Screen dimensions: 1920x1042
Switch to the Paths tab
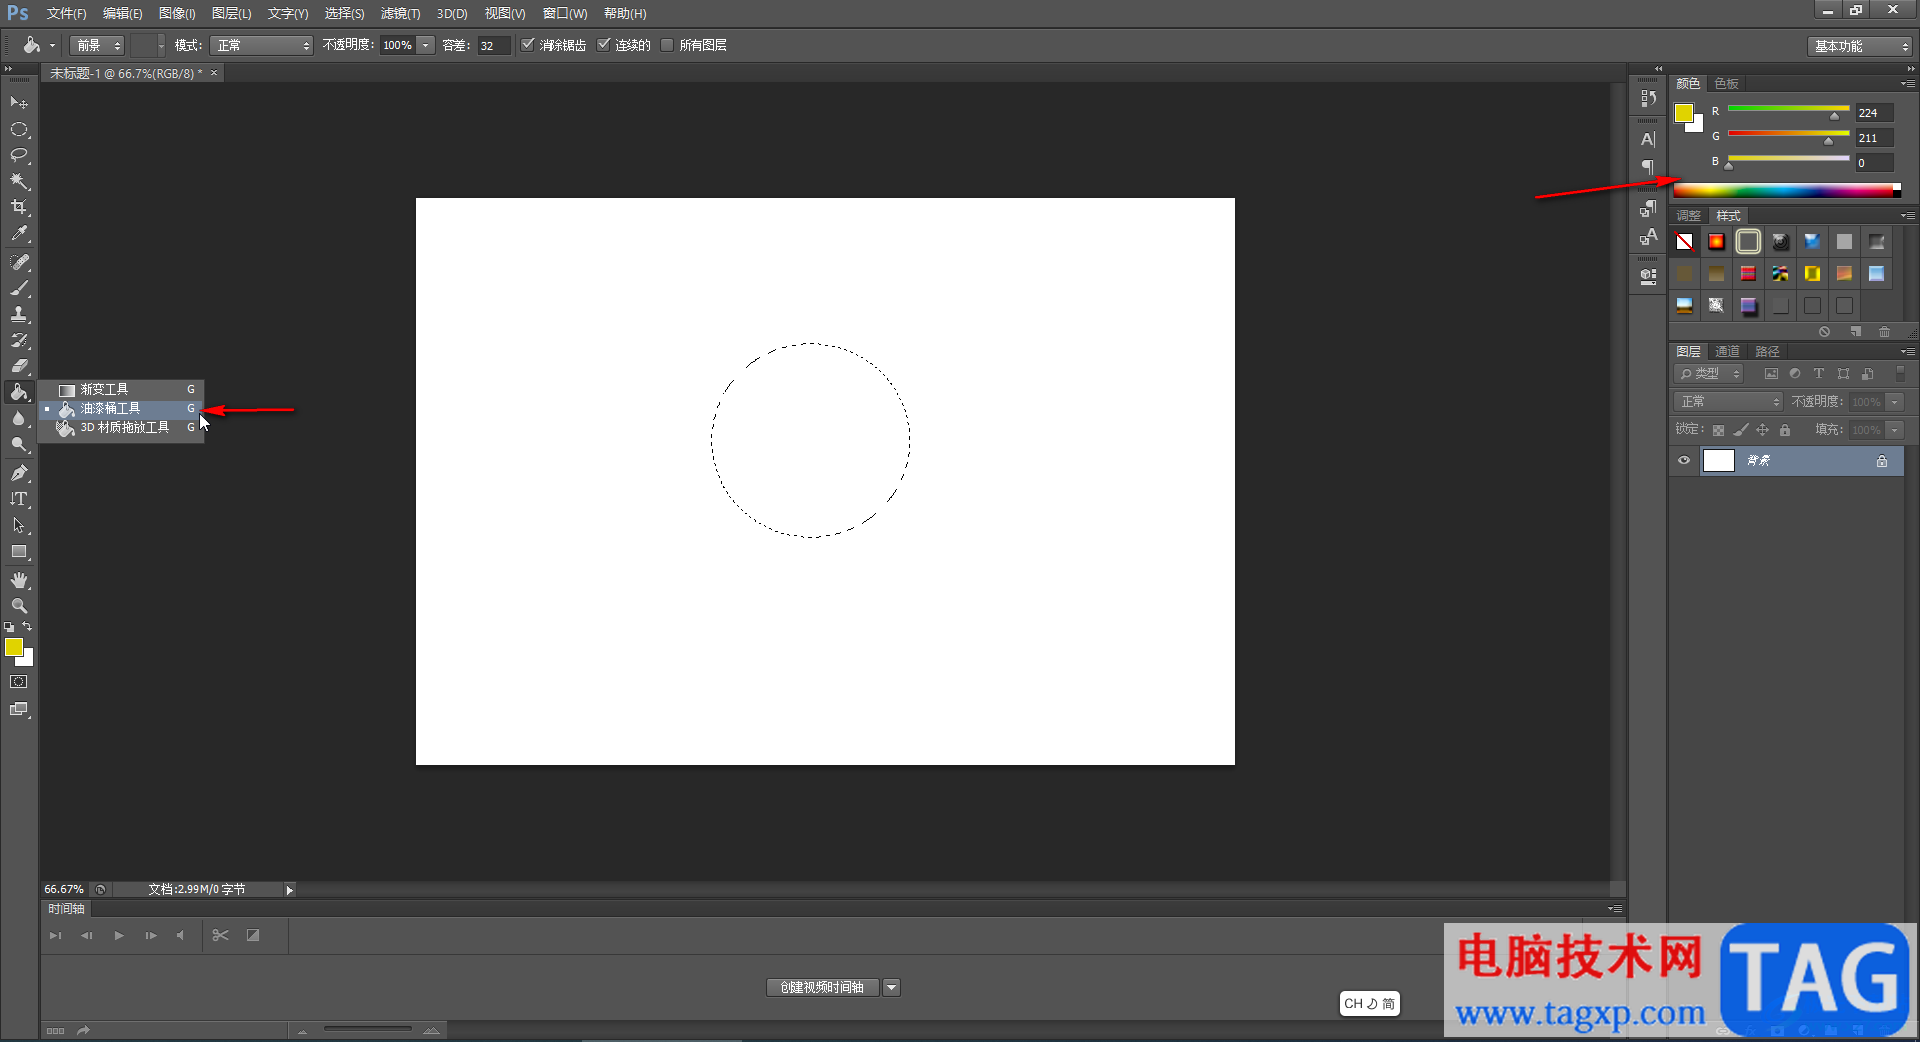point(1767,352)
